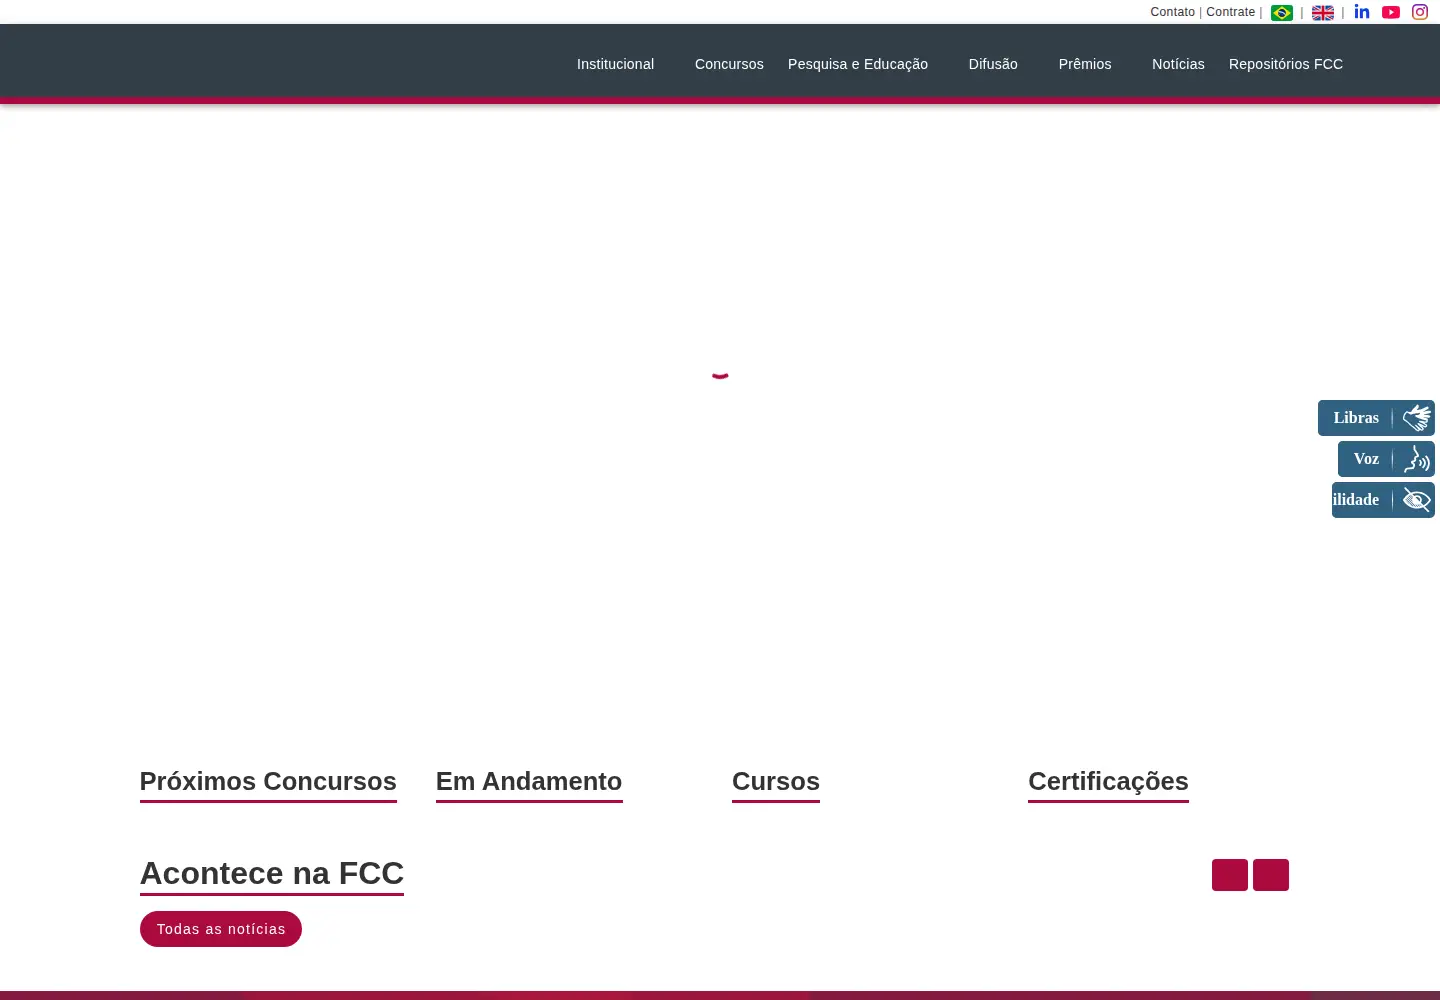Viewport: 1440px width, 1000px height.
Task: Go to next Acontece na FCC news slide
Action: coord(1271,875)
